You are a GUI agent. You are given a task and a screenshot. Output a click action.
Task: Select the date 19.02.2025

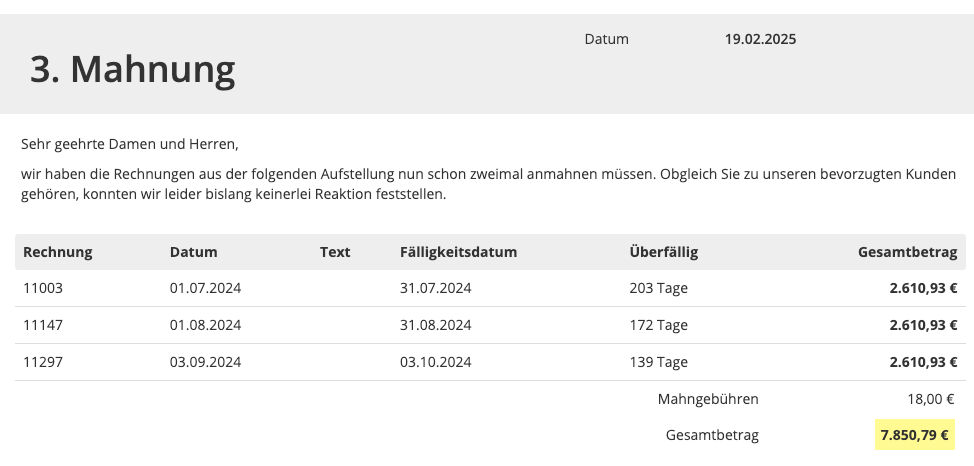coord(760,39)
